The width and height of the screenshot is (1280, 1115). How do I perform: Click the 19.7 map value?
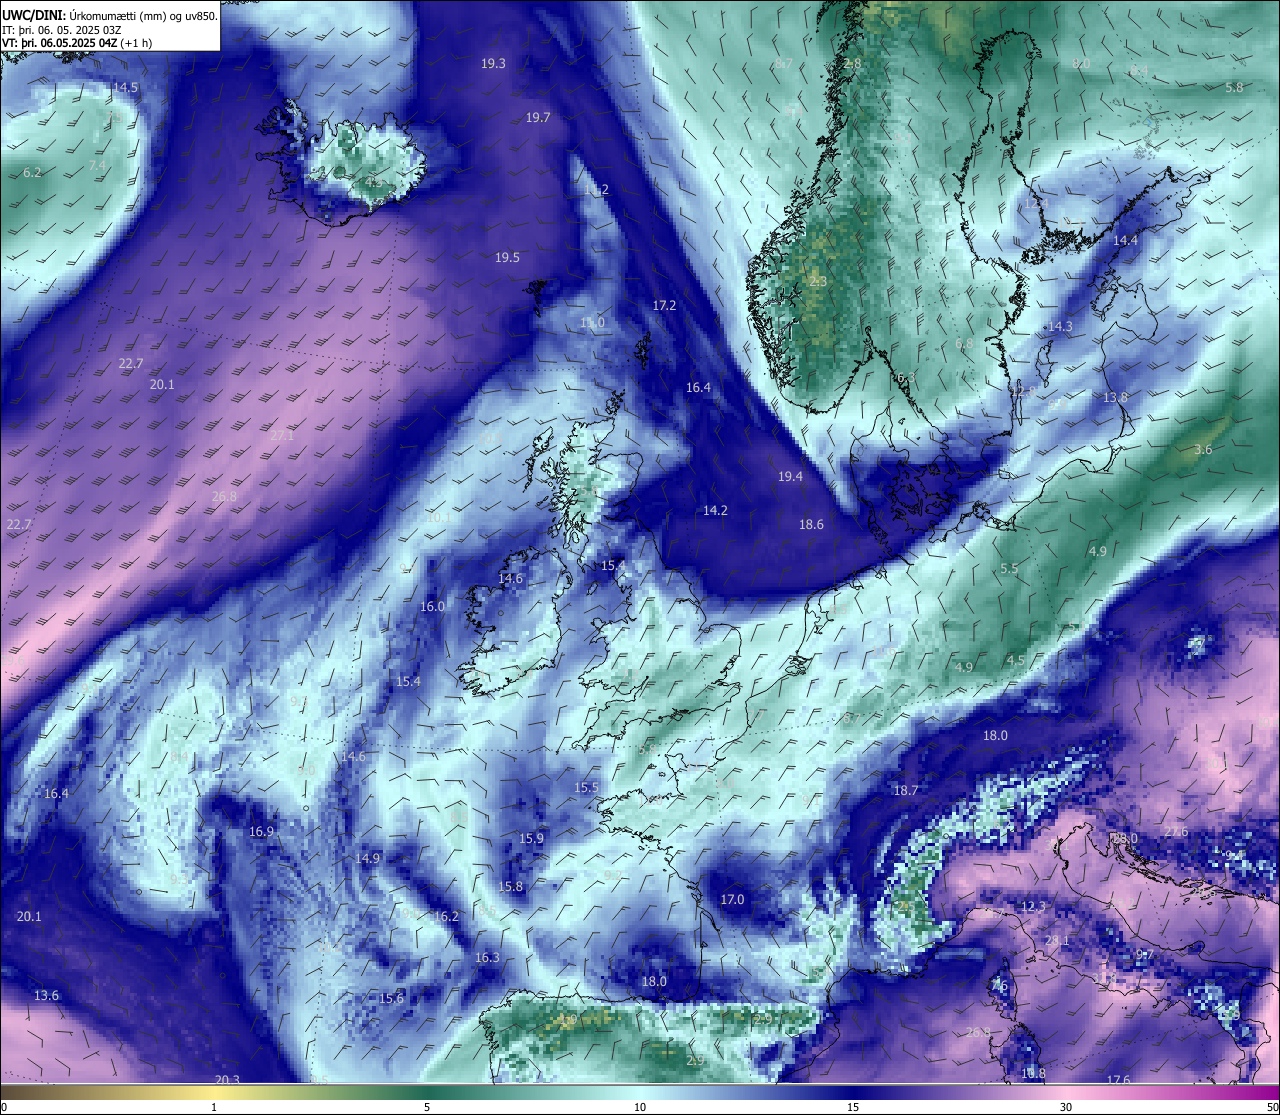click(x=538, y=118)
